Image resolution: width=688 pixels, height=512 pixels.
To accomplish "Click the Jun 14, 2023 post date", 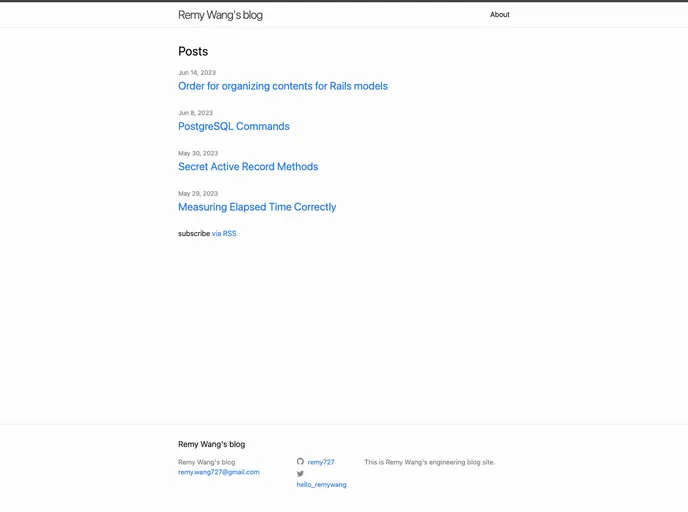I will pyautogui.click(x=196, y=73).
